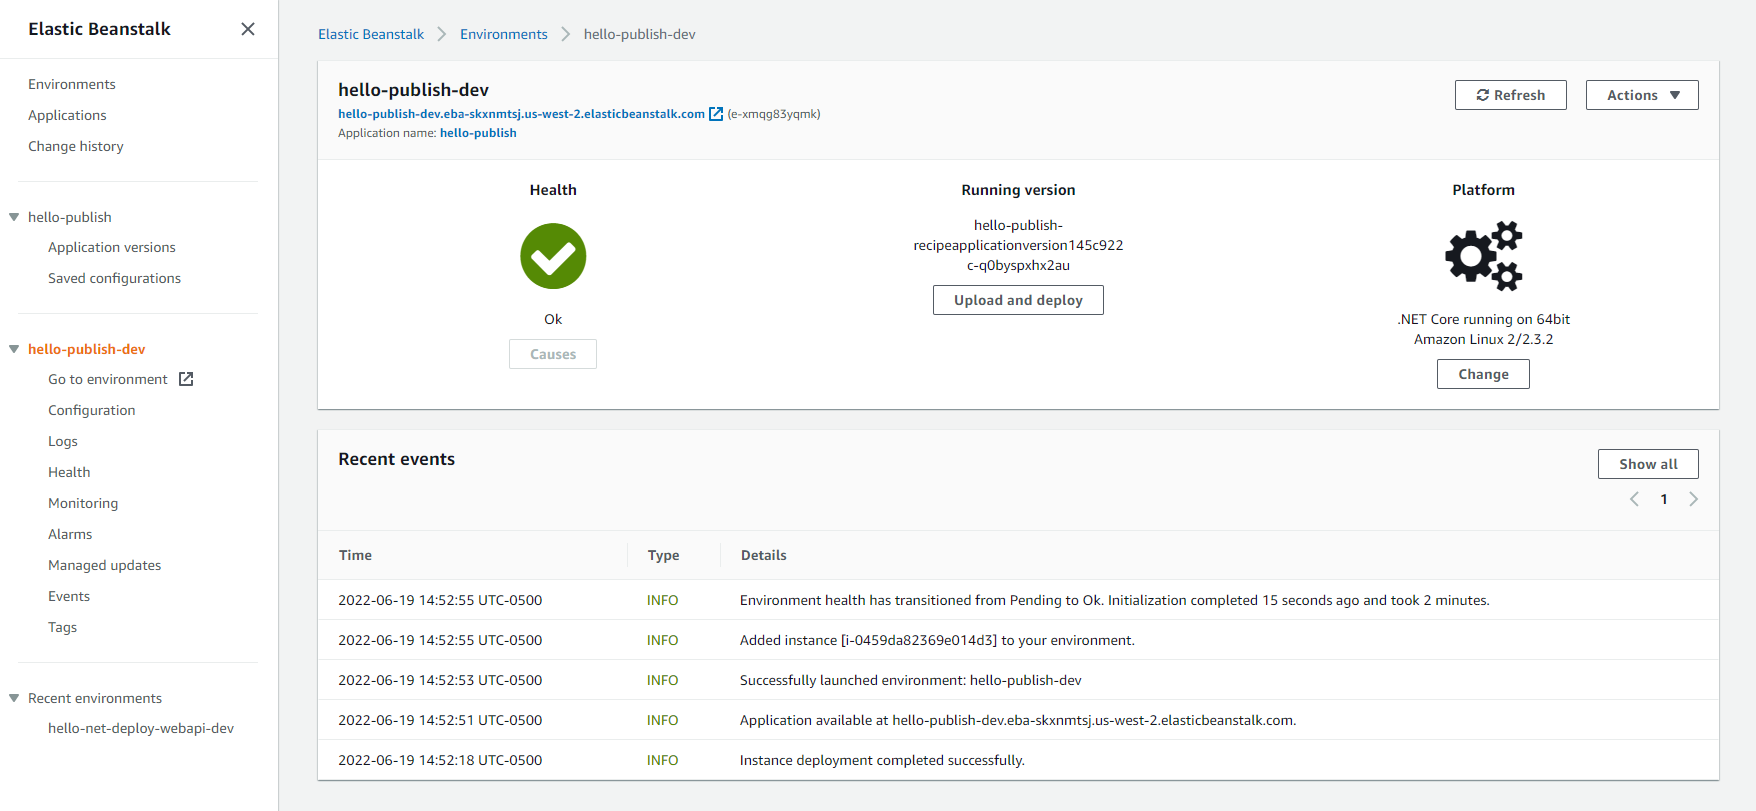Select Go to environment in sidebar
This screenshot has height=811, width=1756.
(108, 379)
